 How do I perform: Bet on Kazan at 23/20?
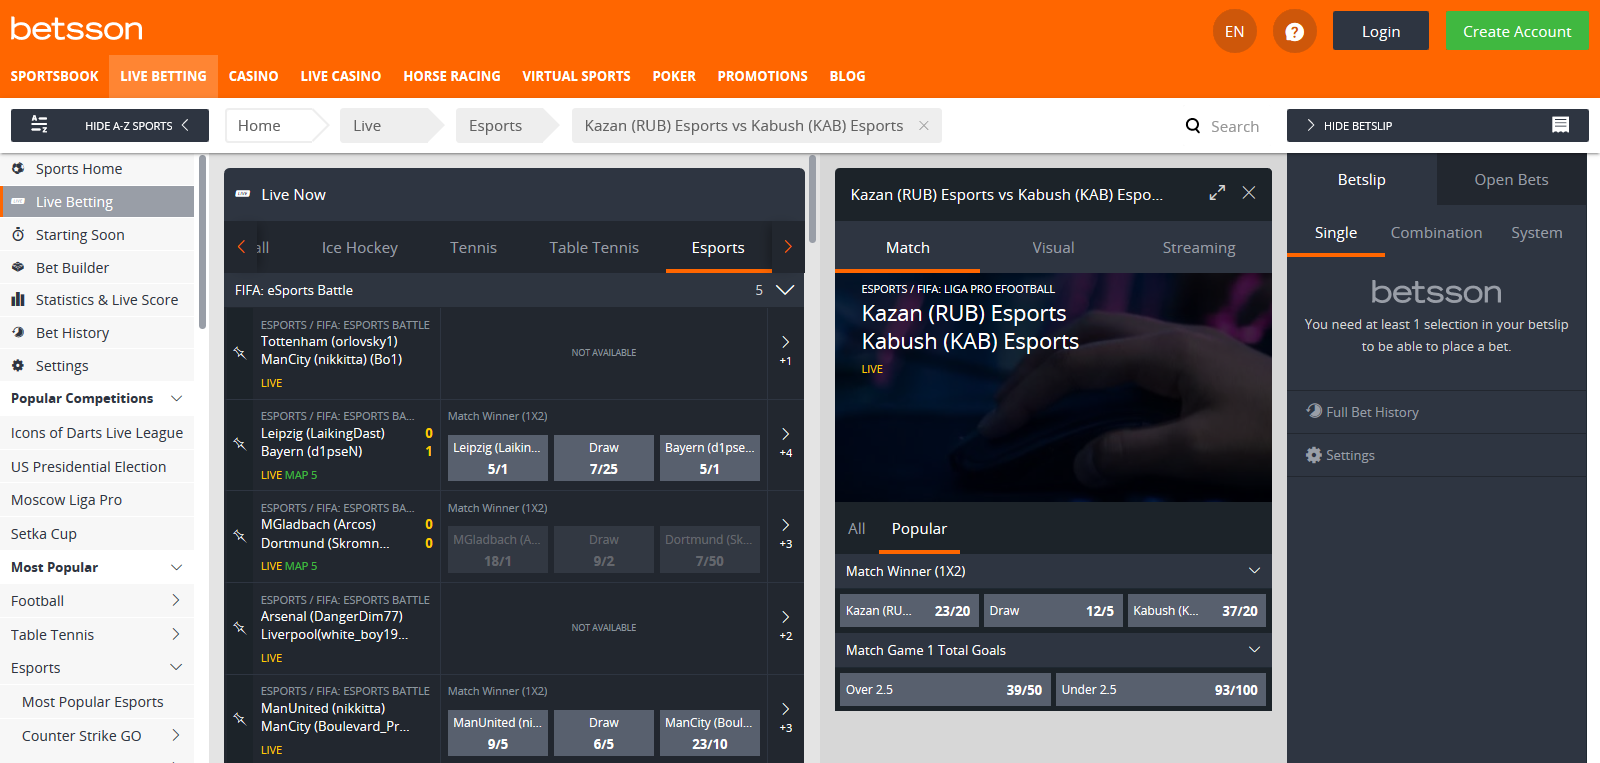point(908,610)
